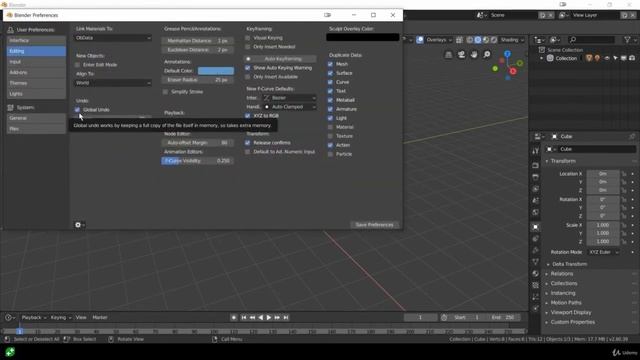
Task: Expand Viewport Display panel
Action: click(571, 313)
